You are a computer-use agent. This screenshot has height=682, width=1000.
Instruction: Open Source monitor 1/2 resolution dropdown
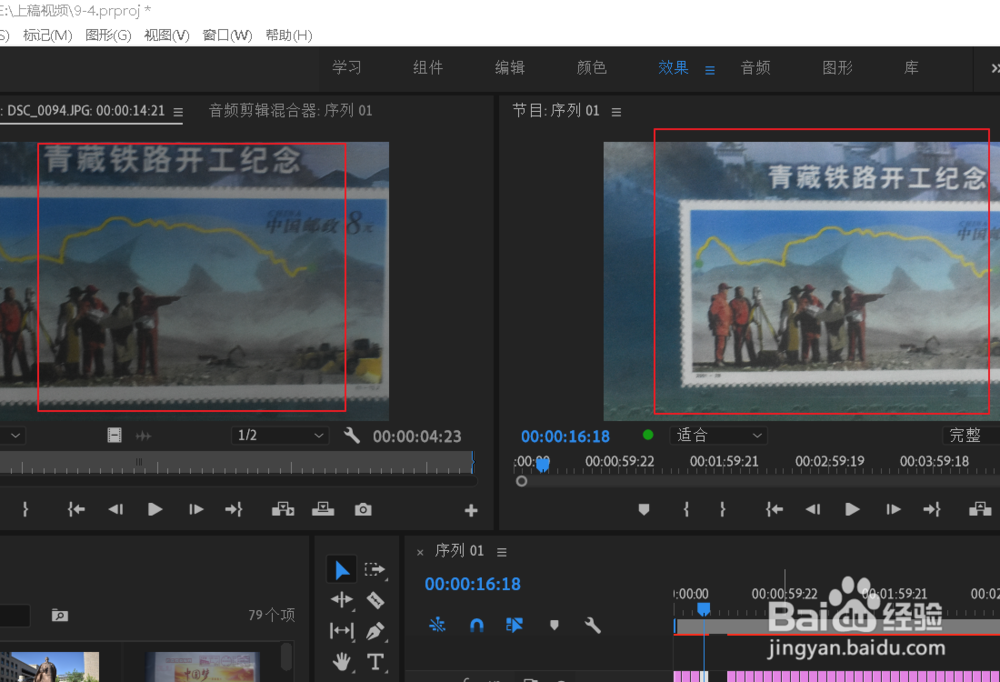click(x=279, y=435)
